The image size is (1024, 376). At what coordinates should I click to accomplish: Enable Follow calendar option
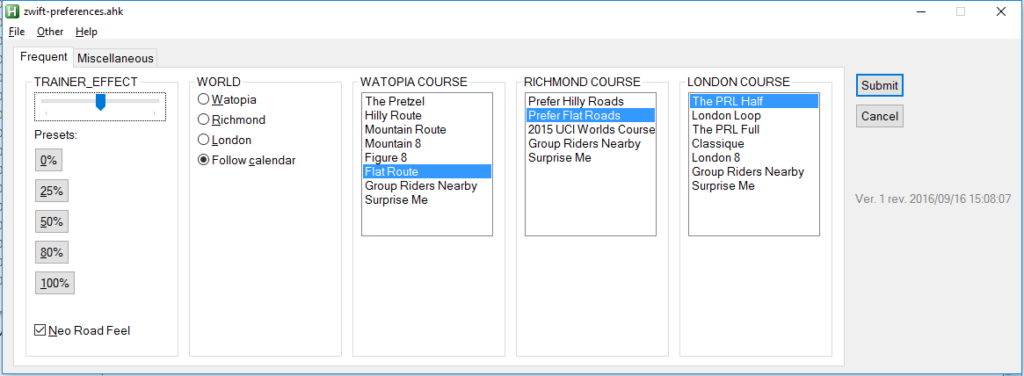(x=247, y=160)
